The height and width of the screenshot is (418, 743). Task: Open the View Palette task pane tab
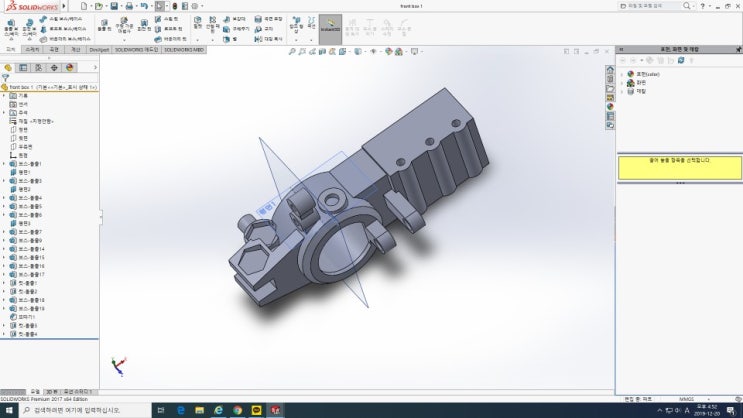pyautogui.click(x=610, y=98)
